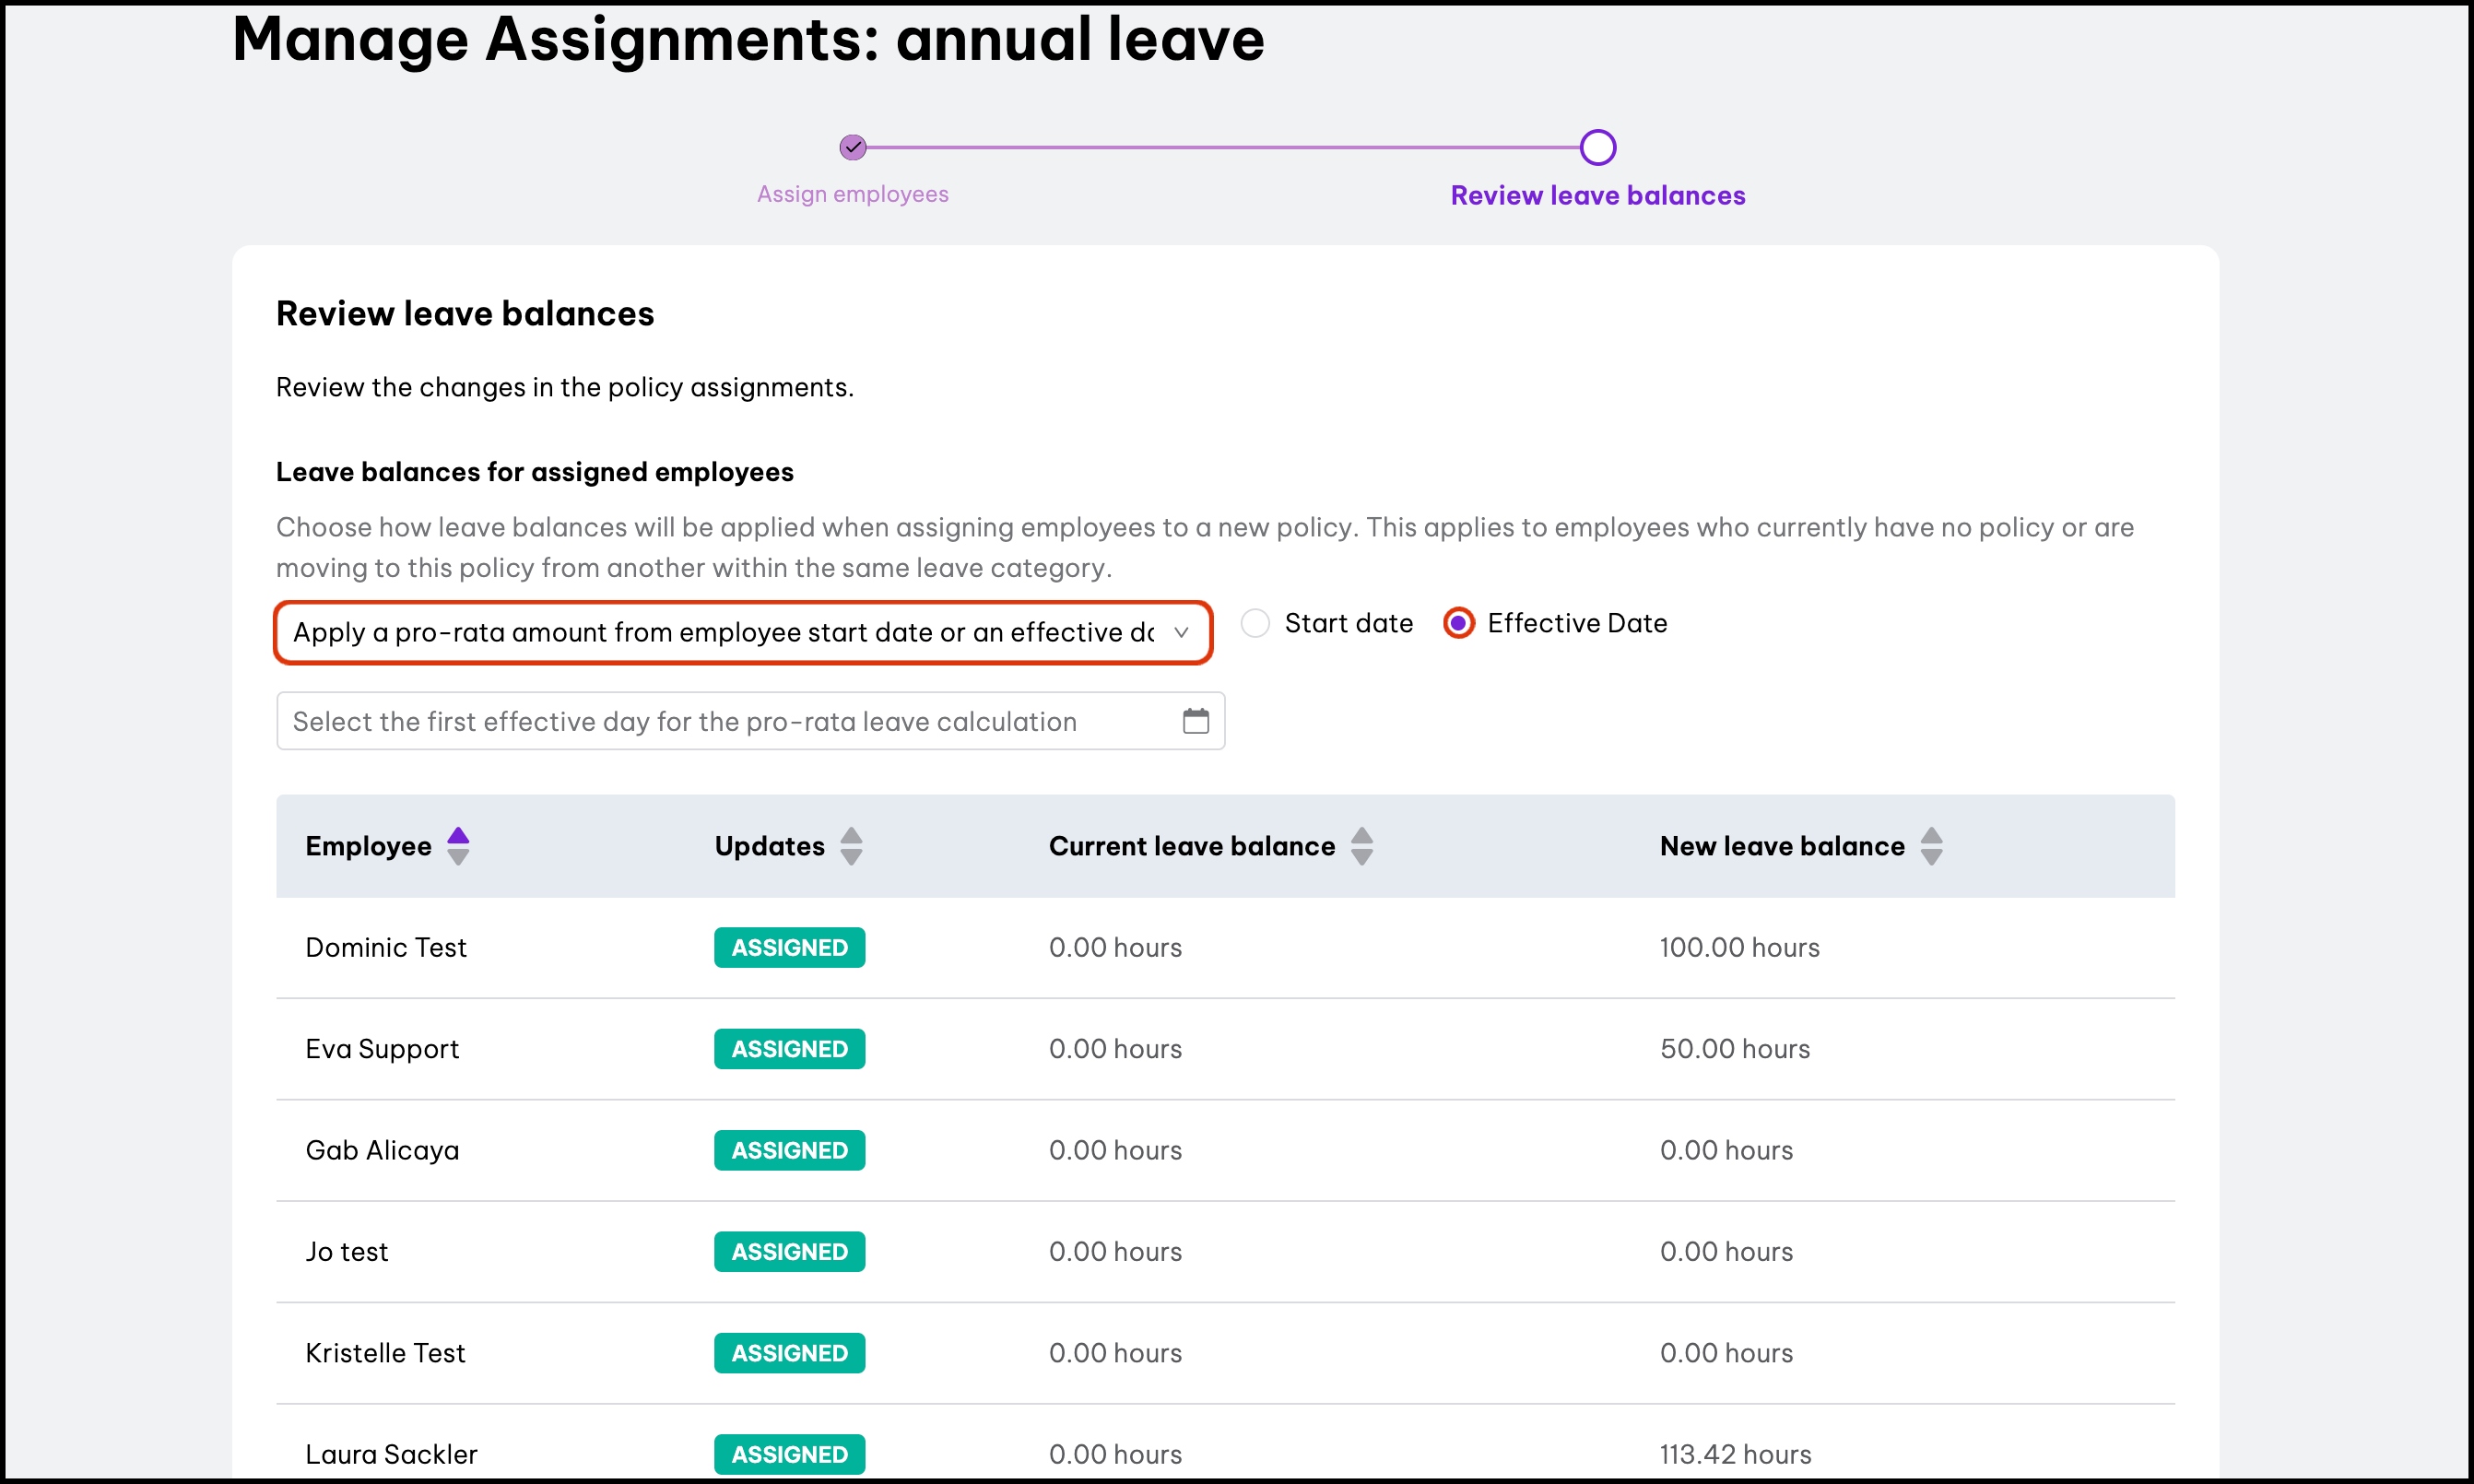Sort by Current leave balance arrows
Image resolution: width=2474 pixels, height=1484 pixels.
click(1361, 846)
